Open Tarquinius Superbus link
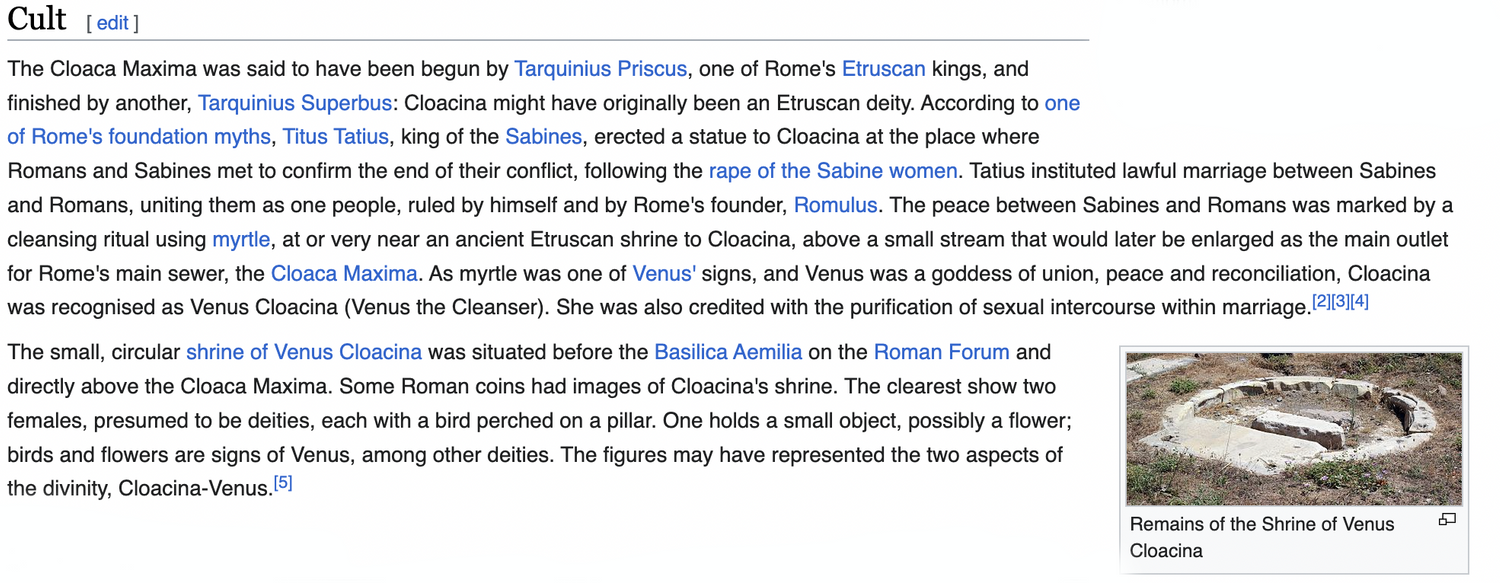Viewport: 1500px width, 583px height. click(x=295, y=103)
